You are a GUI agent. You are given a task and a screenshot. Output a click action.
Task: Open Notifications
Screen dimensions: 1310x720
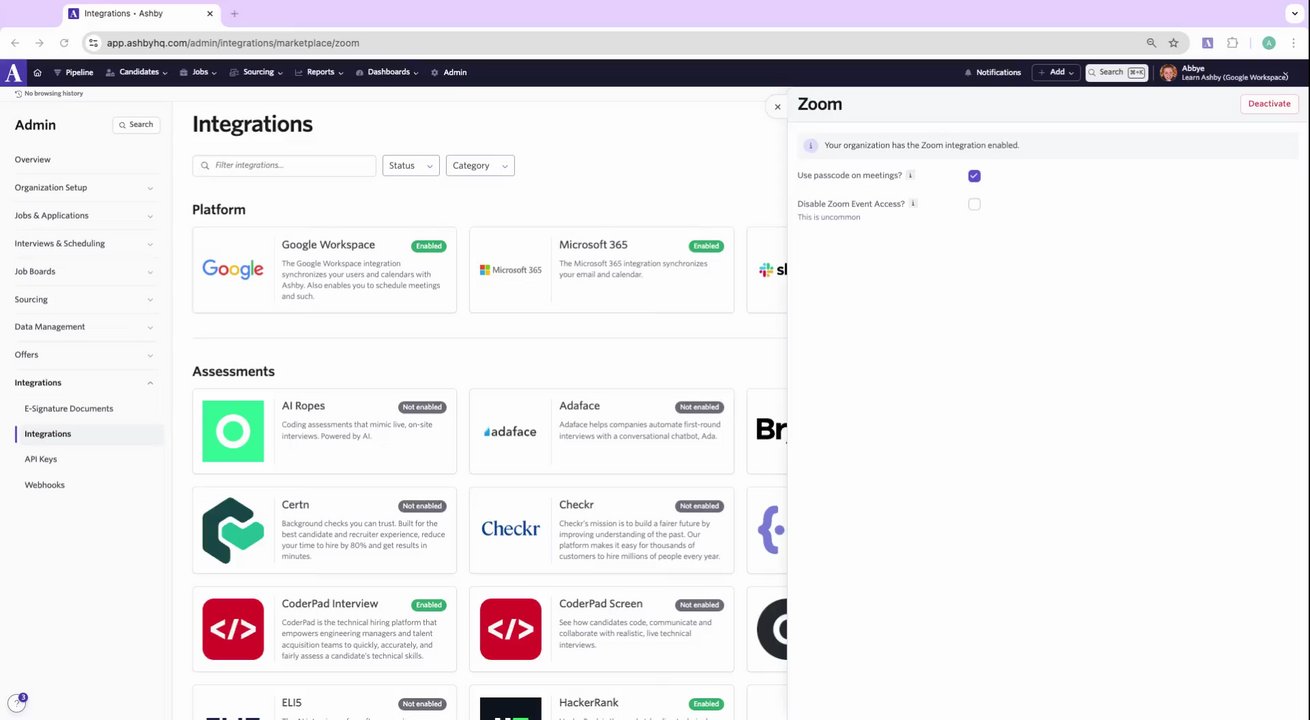[992, 72]
